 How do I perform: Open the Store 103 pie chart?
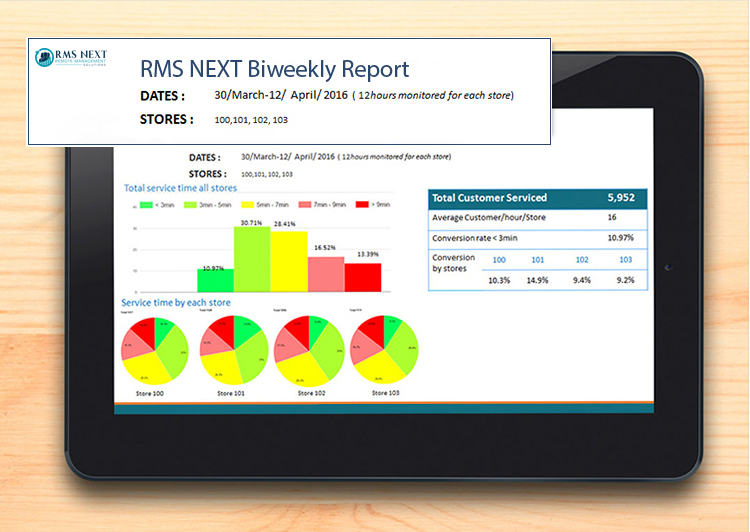(384, 349)
